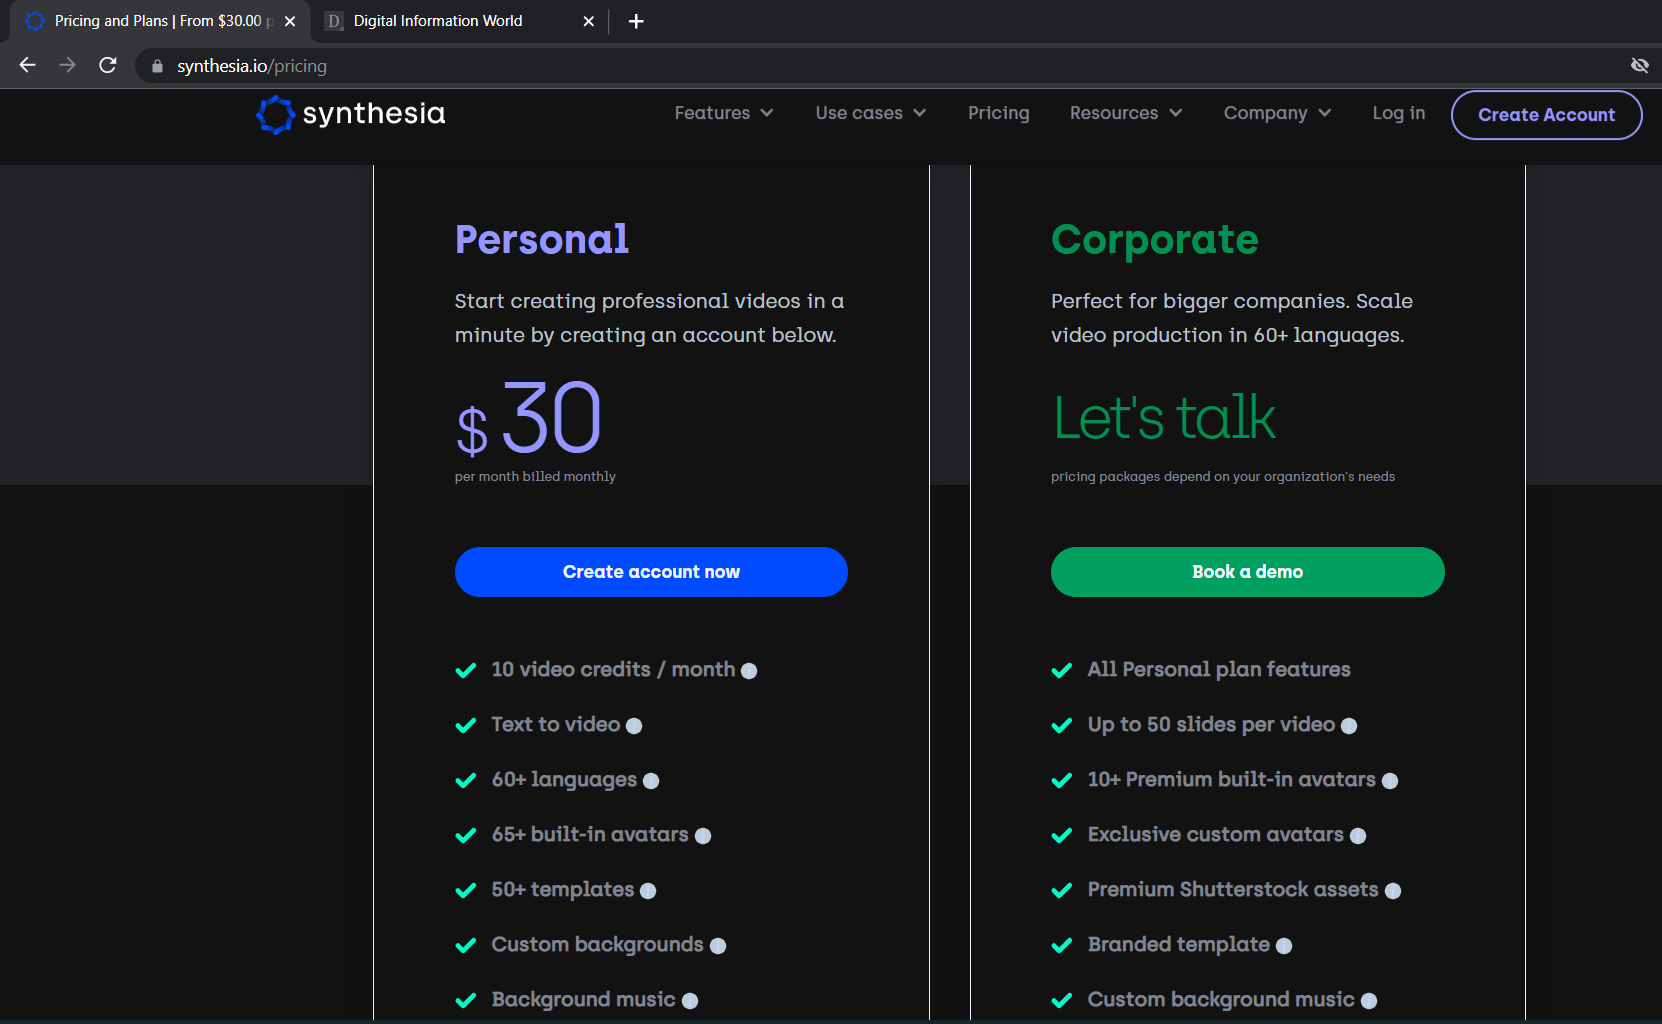Click info dot next to Background music
This screenshot has height=1024, width=1662.
[690, 1001]
